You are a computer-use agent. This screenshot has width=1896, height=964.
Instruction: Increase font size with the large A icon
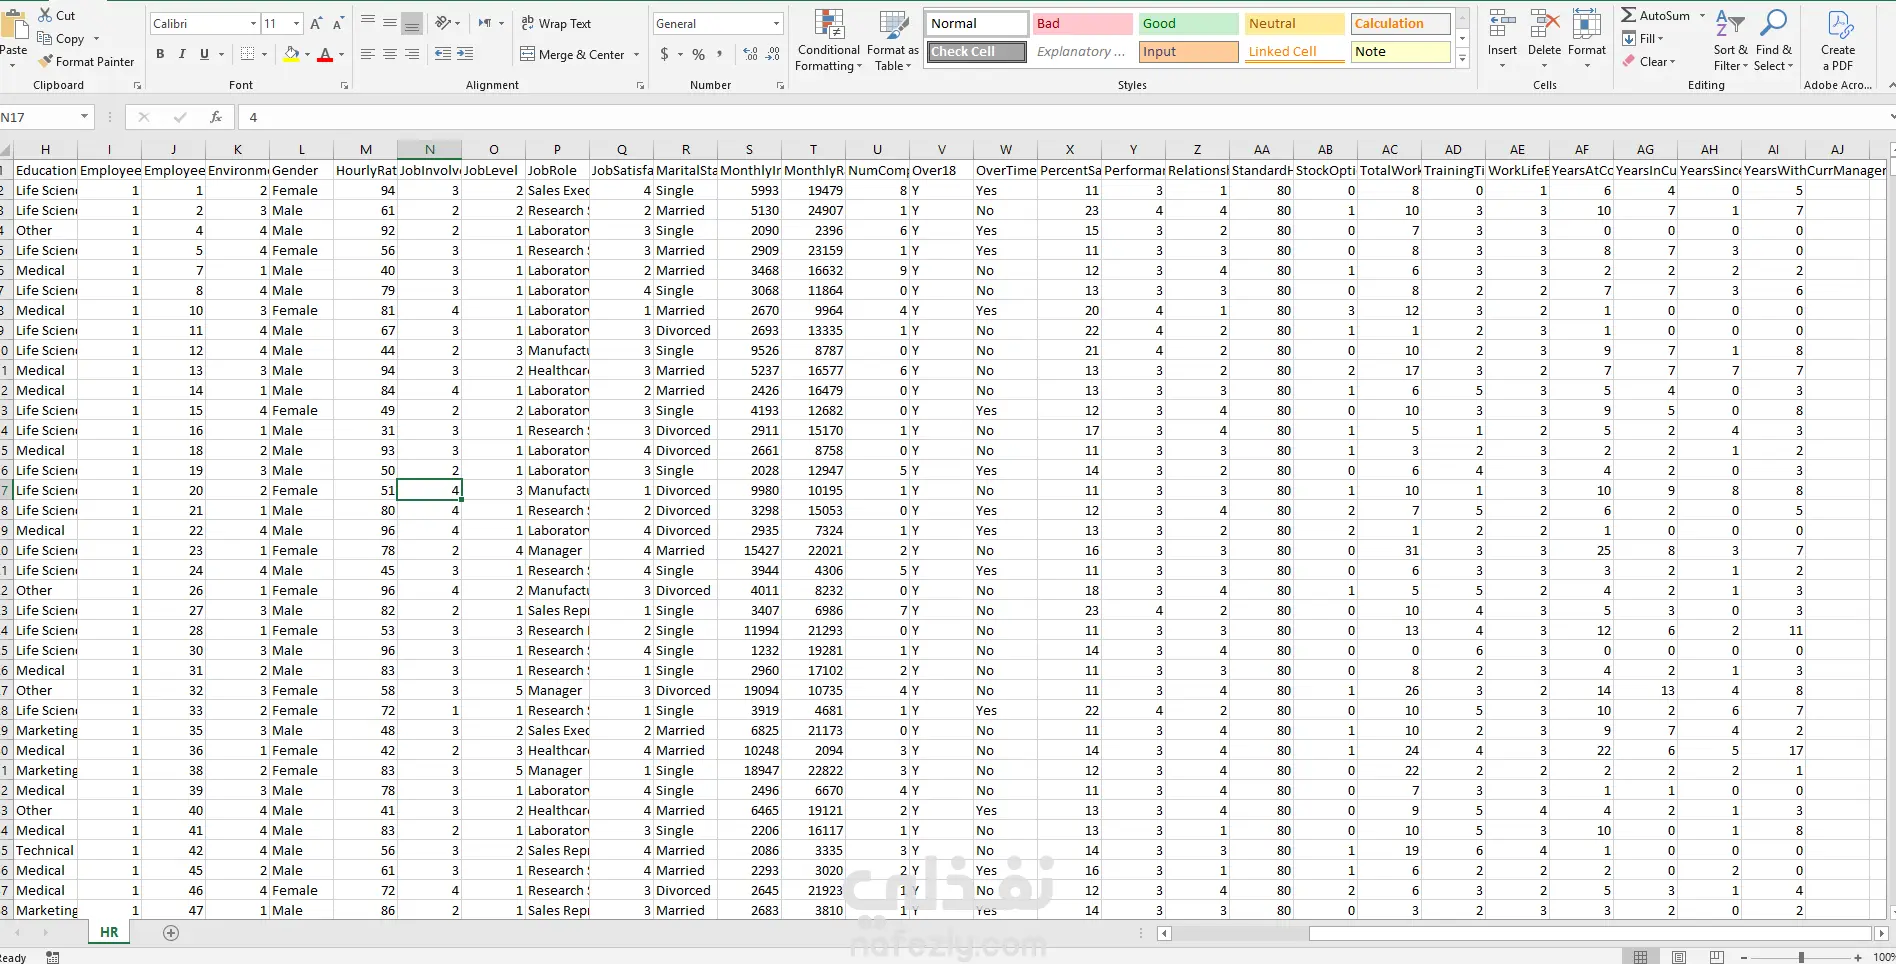pyautogui.click(x=316, y=23)
